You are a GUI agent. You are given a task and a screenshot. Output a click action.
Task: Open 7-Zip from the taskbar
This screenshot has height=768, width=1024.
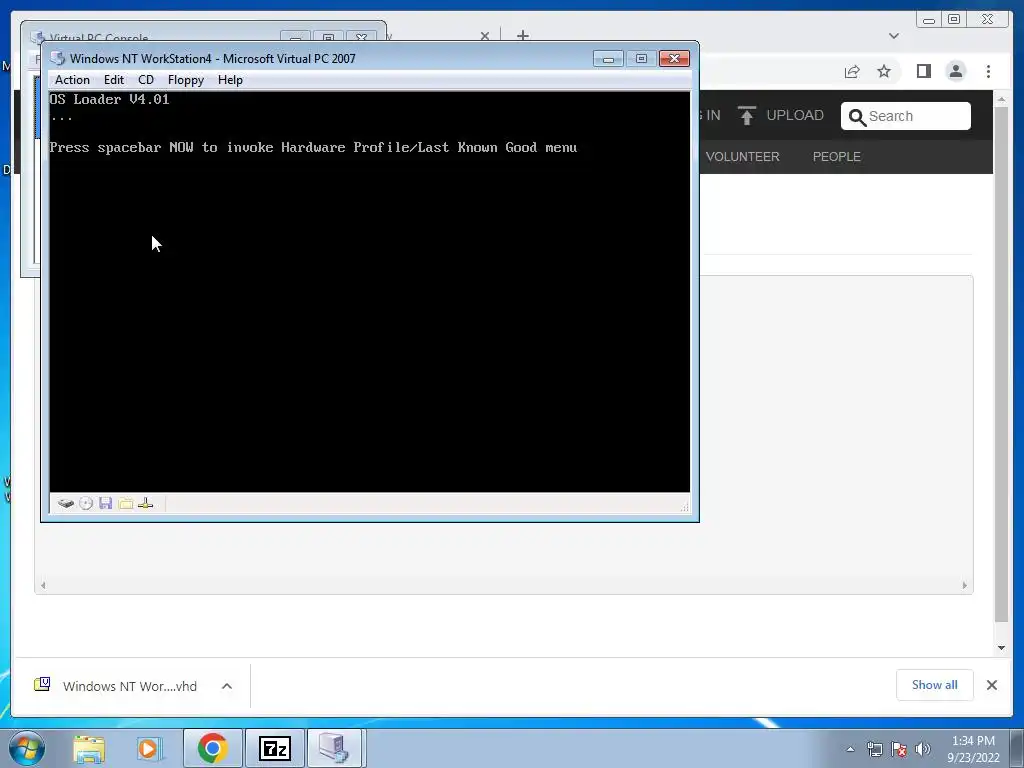(x=274, y=748)
